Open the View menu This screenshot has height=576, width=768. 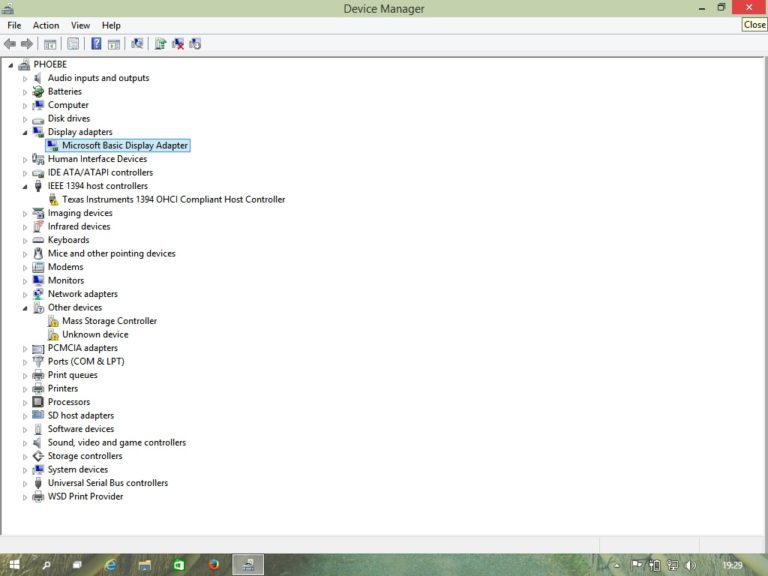tap(80, 25)
